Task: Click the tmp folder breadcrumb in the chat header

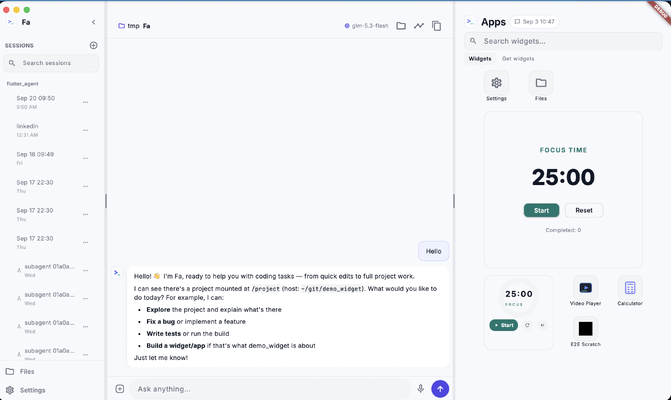Action: coord(129,26)
